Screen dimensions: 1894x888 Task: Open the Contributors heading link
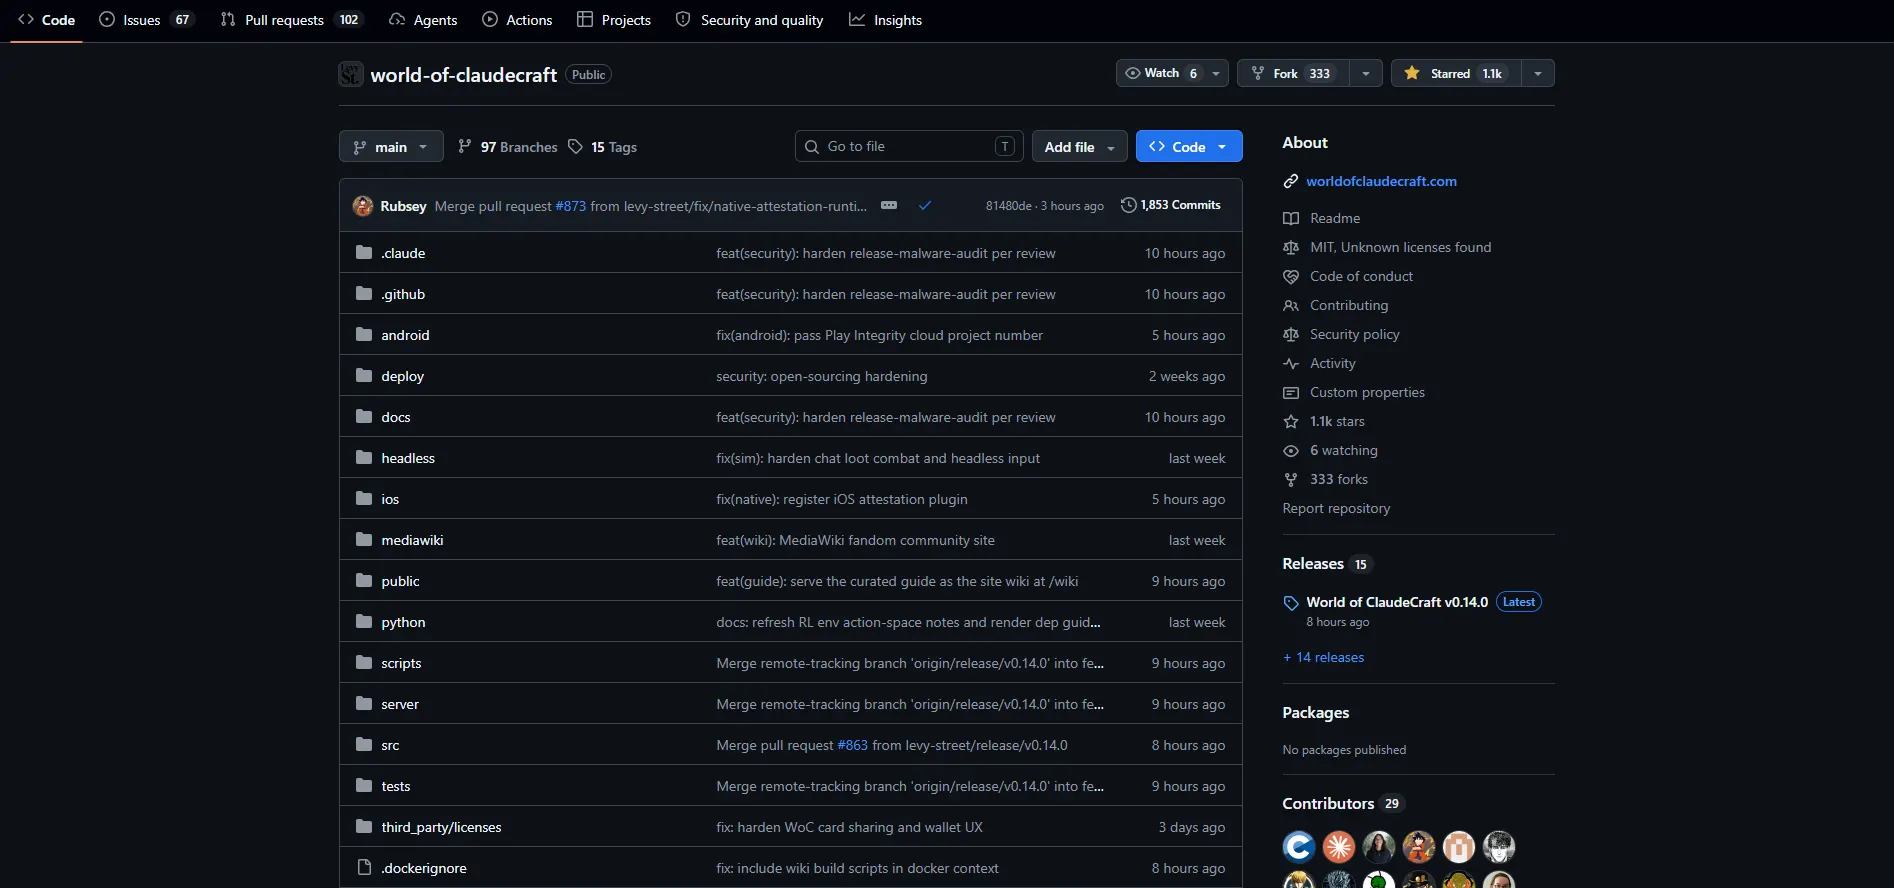1343,804
